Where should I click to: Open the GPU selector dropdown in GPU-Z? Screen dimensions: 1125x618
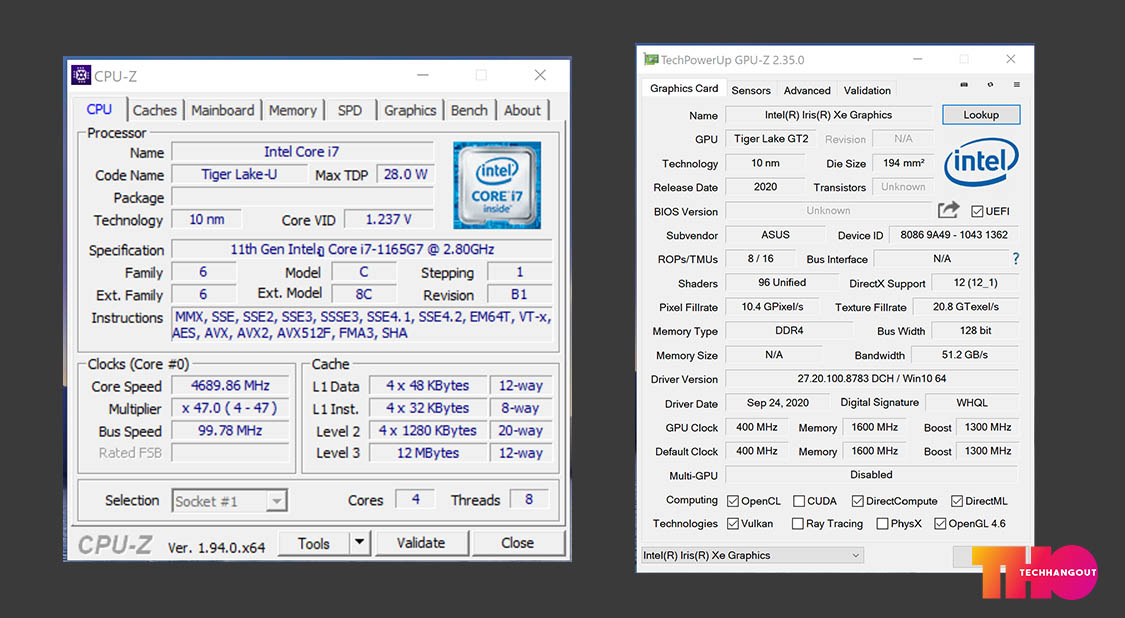752,556
